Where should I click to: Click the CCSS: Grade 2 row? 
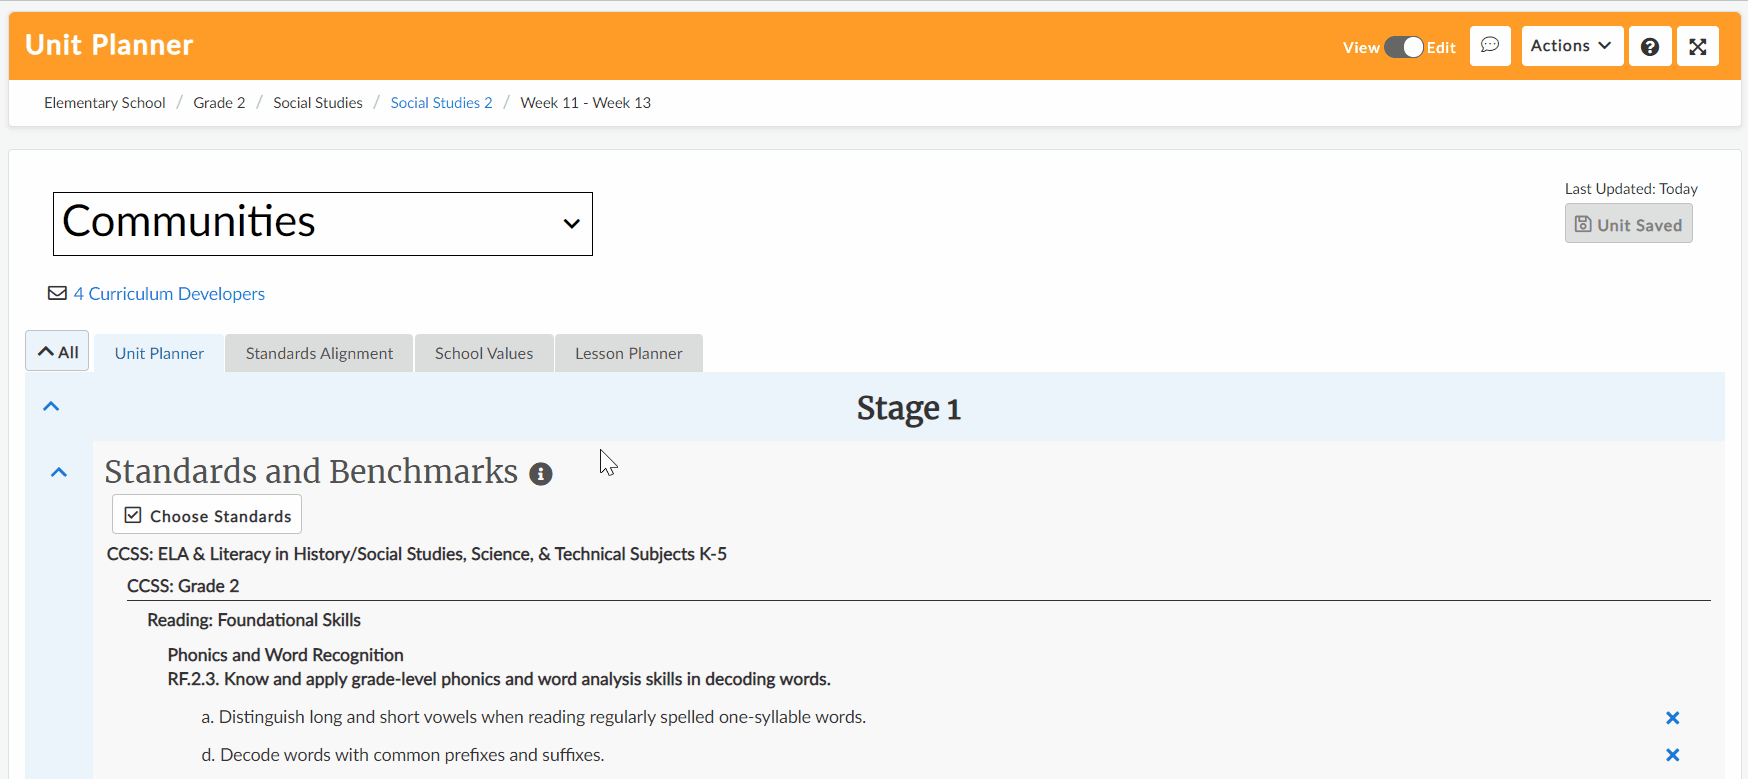pyautogui.click(x=183, y=586)
